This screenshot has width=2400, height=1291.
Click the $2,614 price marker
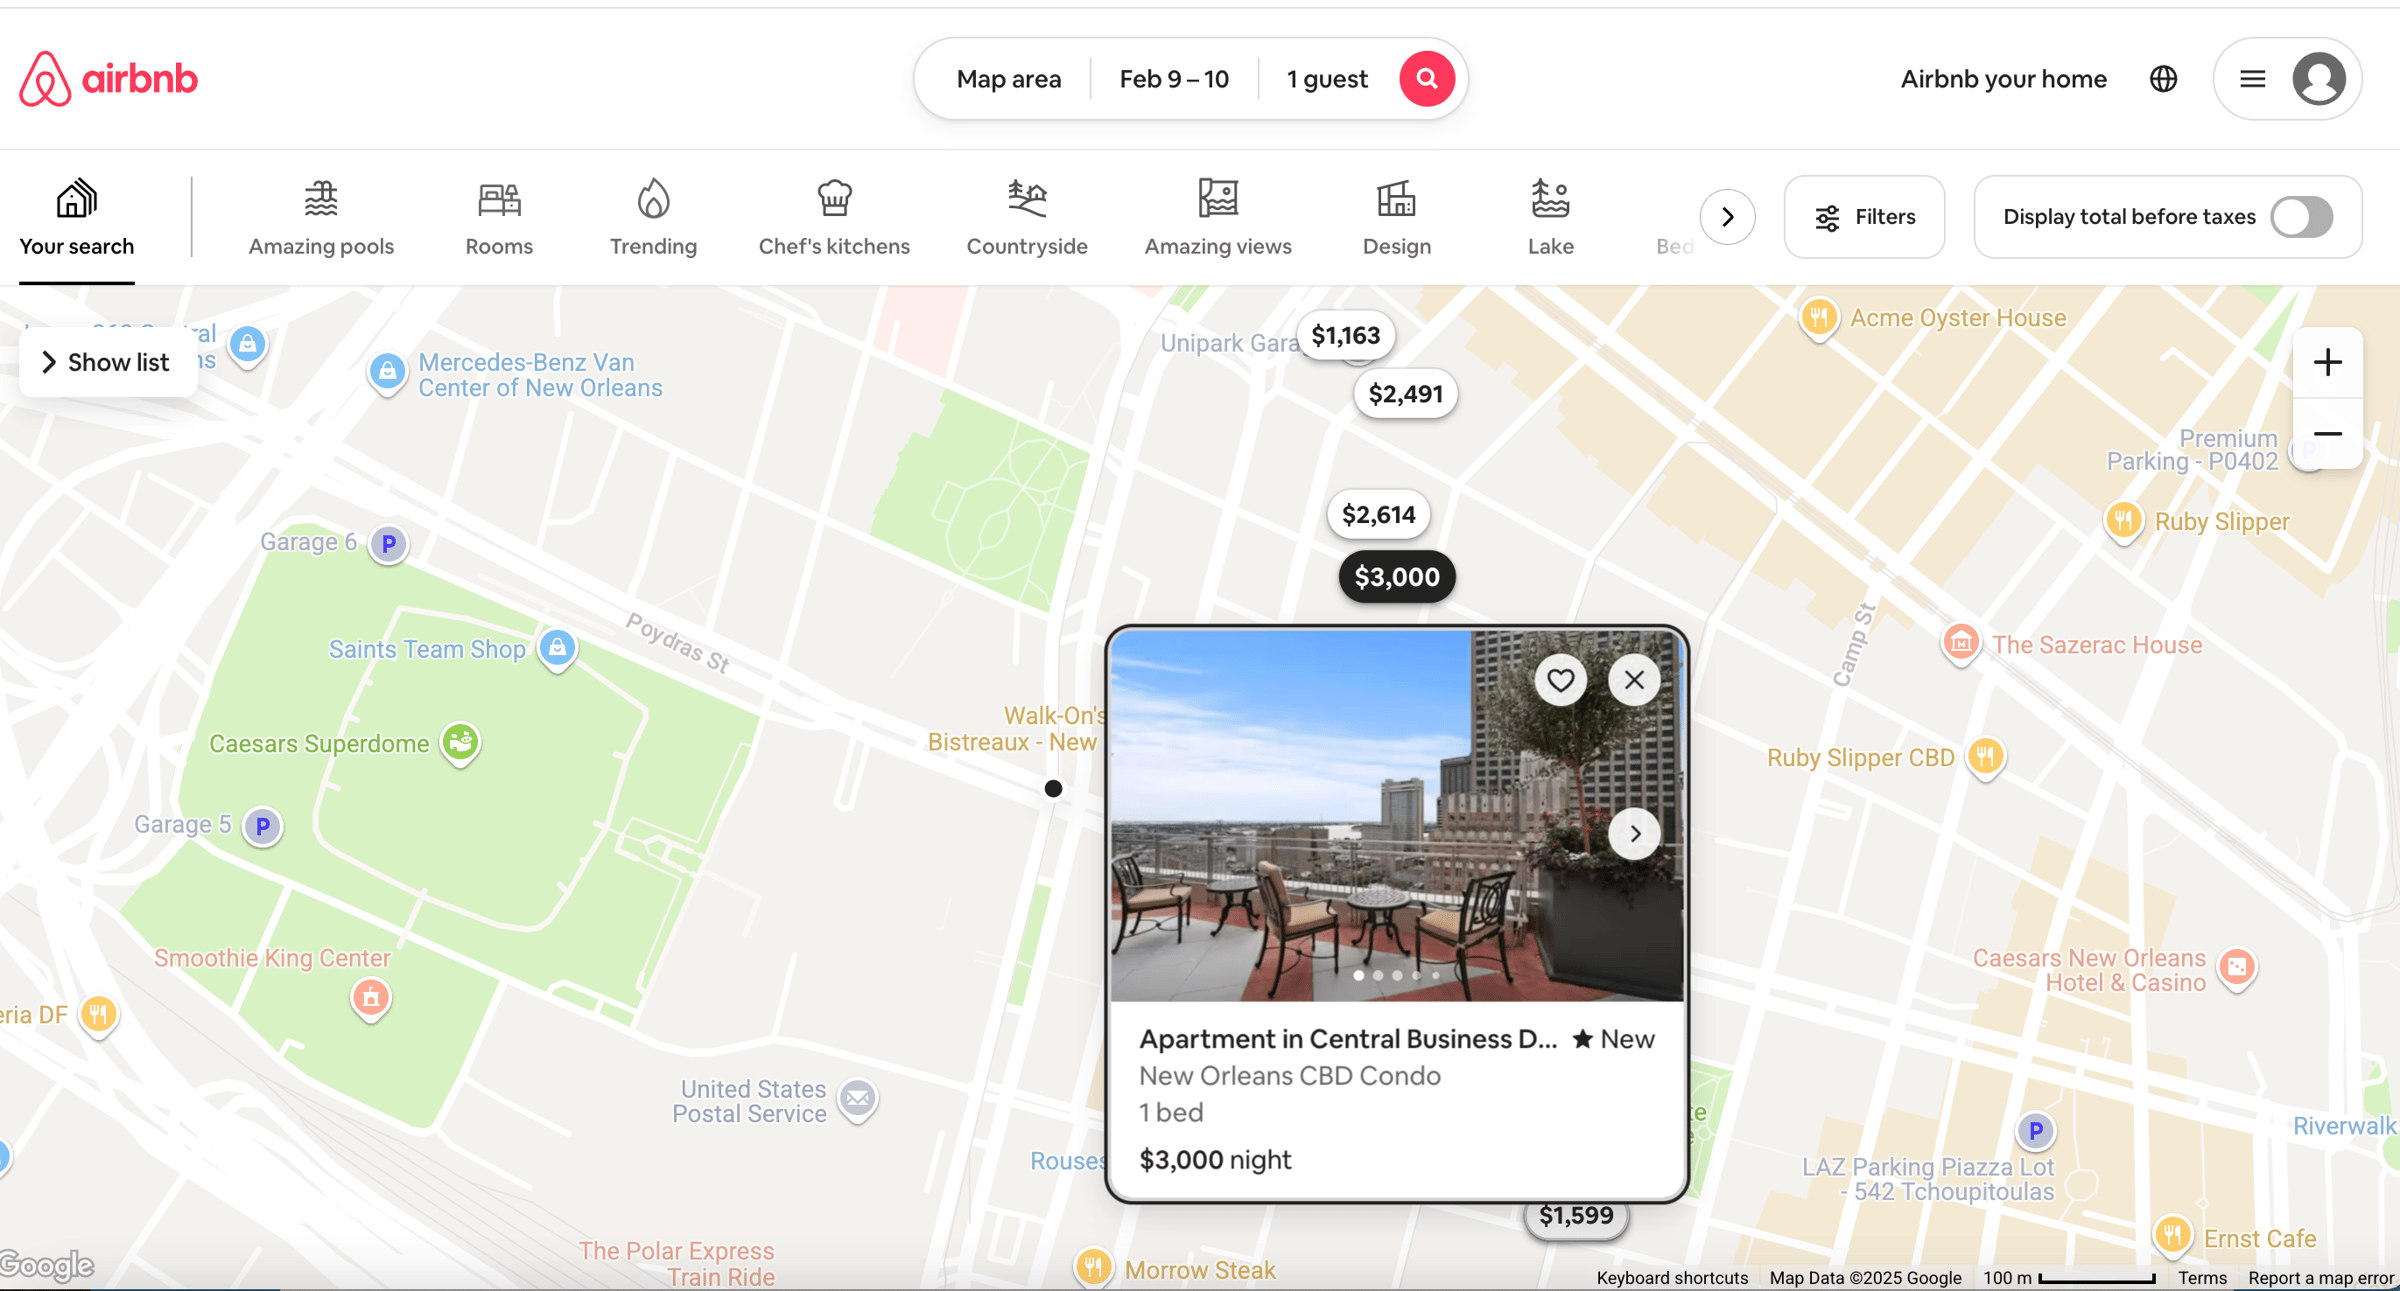tap(1378, 514)
